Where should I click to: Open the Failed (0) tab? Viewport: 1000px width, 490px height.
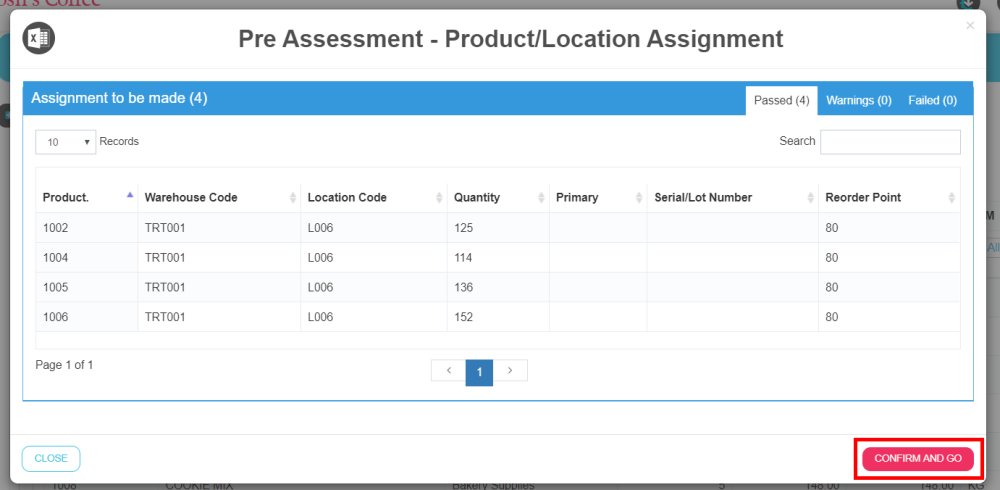point(932,100)
